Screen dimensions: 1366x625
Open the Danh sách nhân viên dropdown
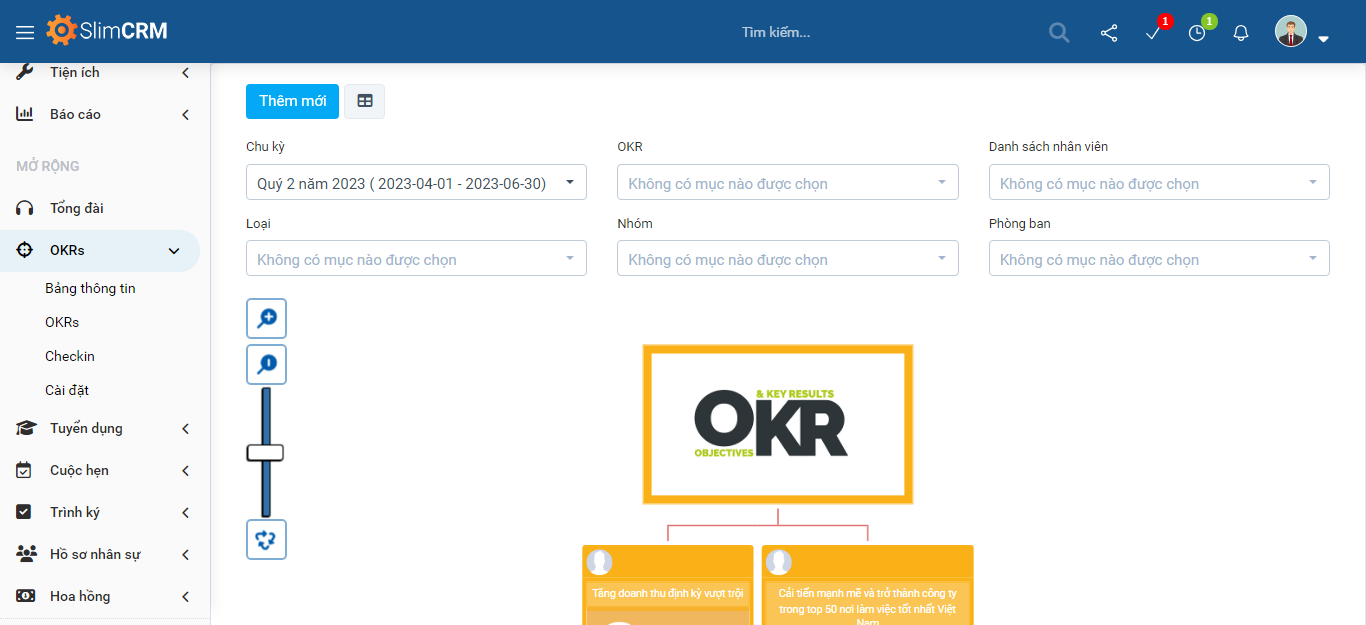pos(1159,183)
